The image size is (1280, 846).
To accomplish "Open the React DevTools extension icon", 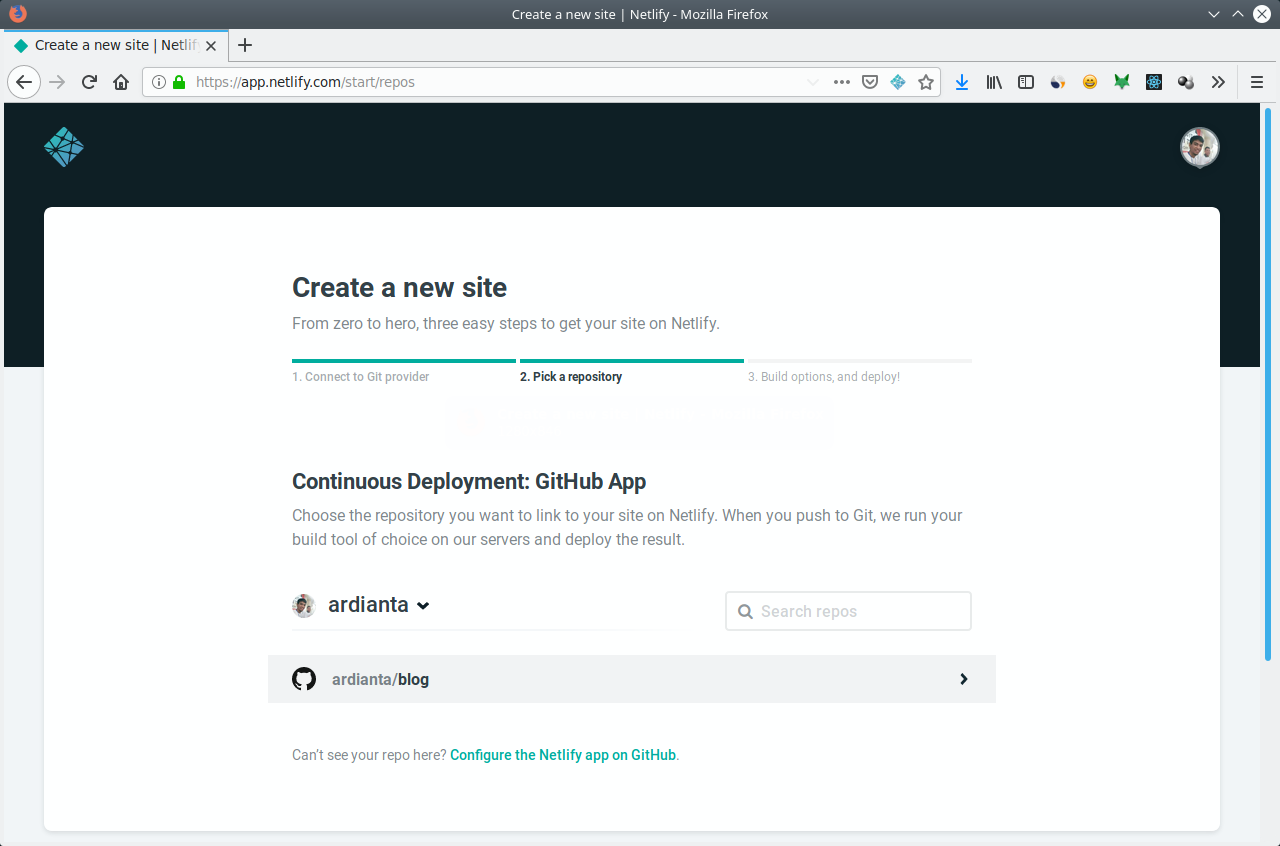I will tap(1154, 81).
